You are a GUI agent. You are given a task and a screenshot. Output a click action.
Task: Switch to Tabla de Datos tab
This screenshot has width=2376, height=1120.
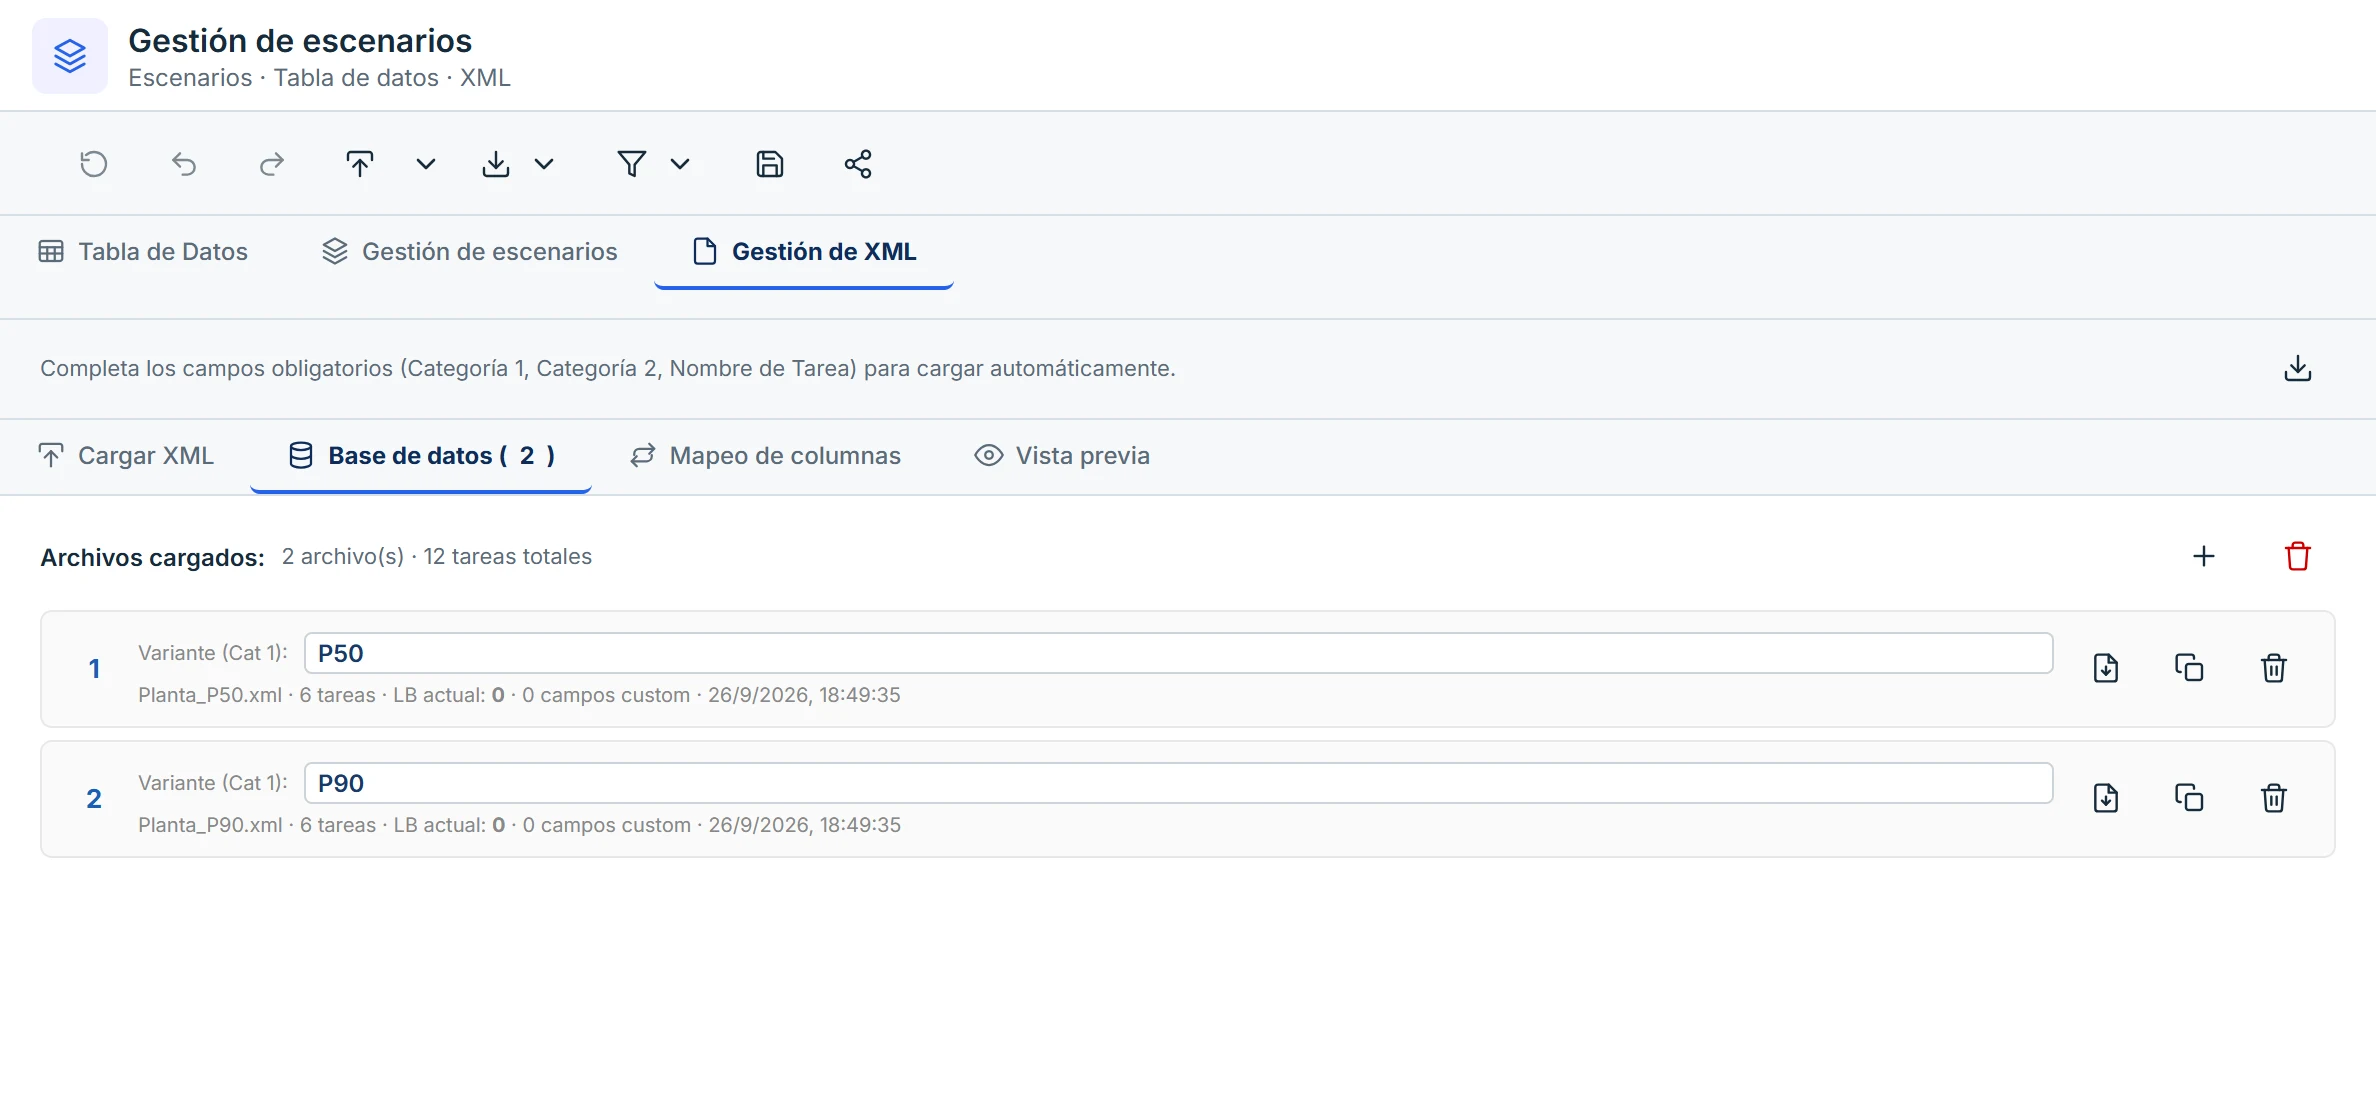(143, 252)
